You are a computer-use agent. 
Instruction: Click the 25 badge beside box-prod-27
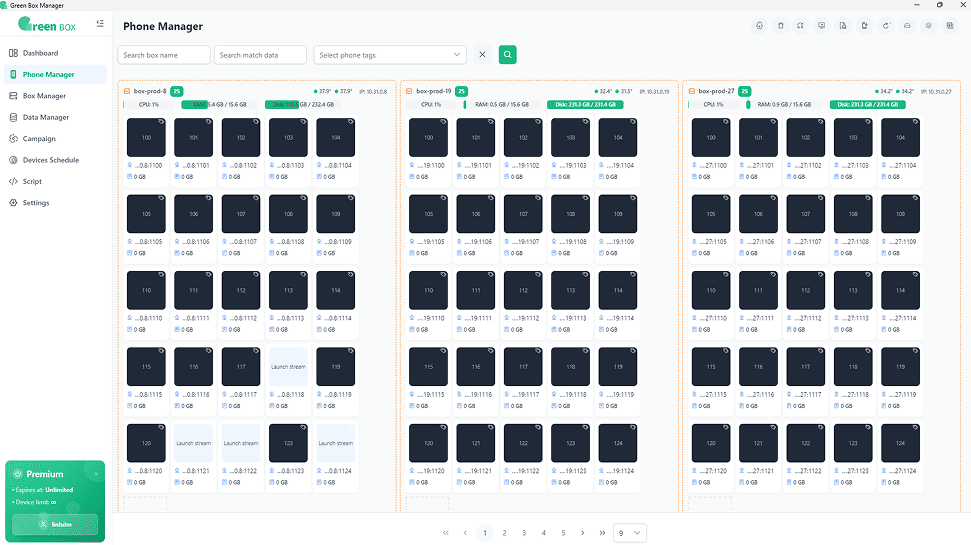click(744, 91)
